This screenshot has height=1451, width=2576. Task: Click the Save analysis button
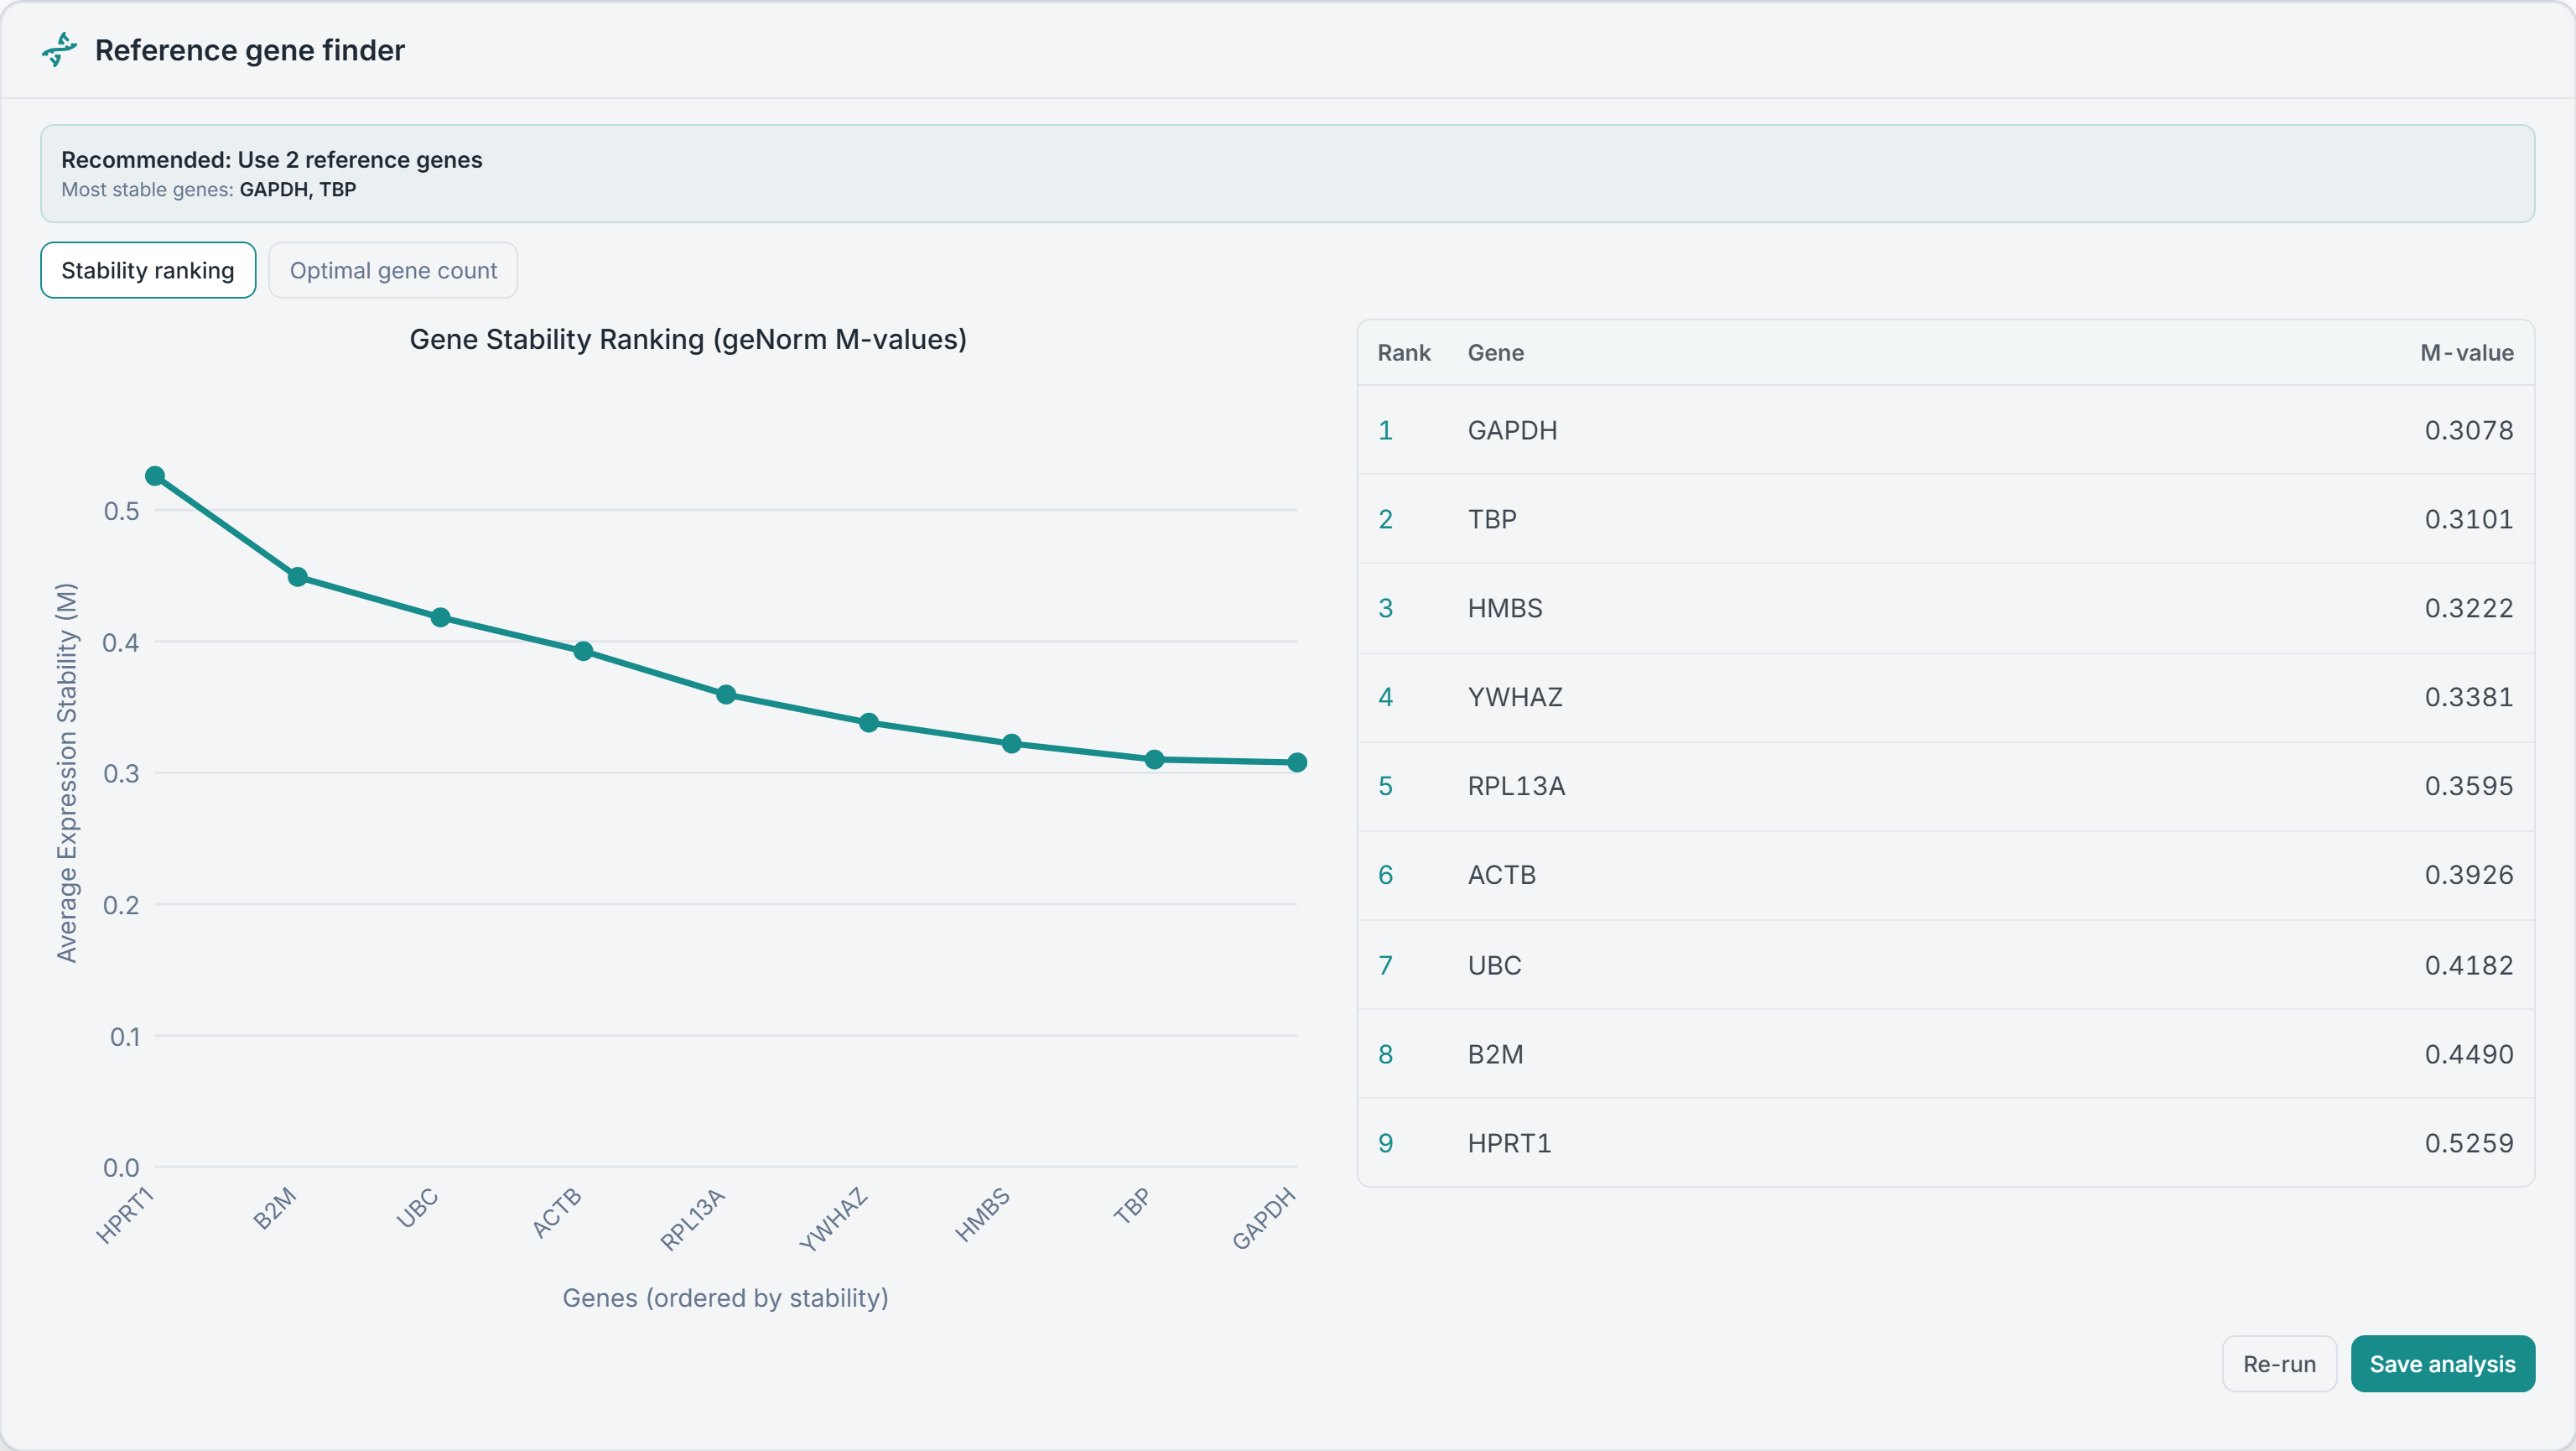[2442, 1364]
